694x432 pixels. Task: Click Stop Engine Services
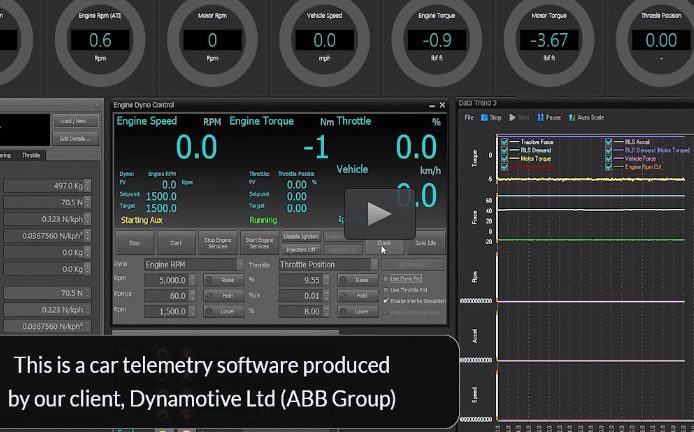tap(218, 243)
